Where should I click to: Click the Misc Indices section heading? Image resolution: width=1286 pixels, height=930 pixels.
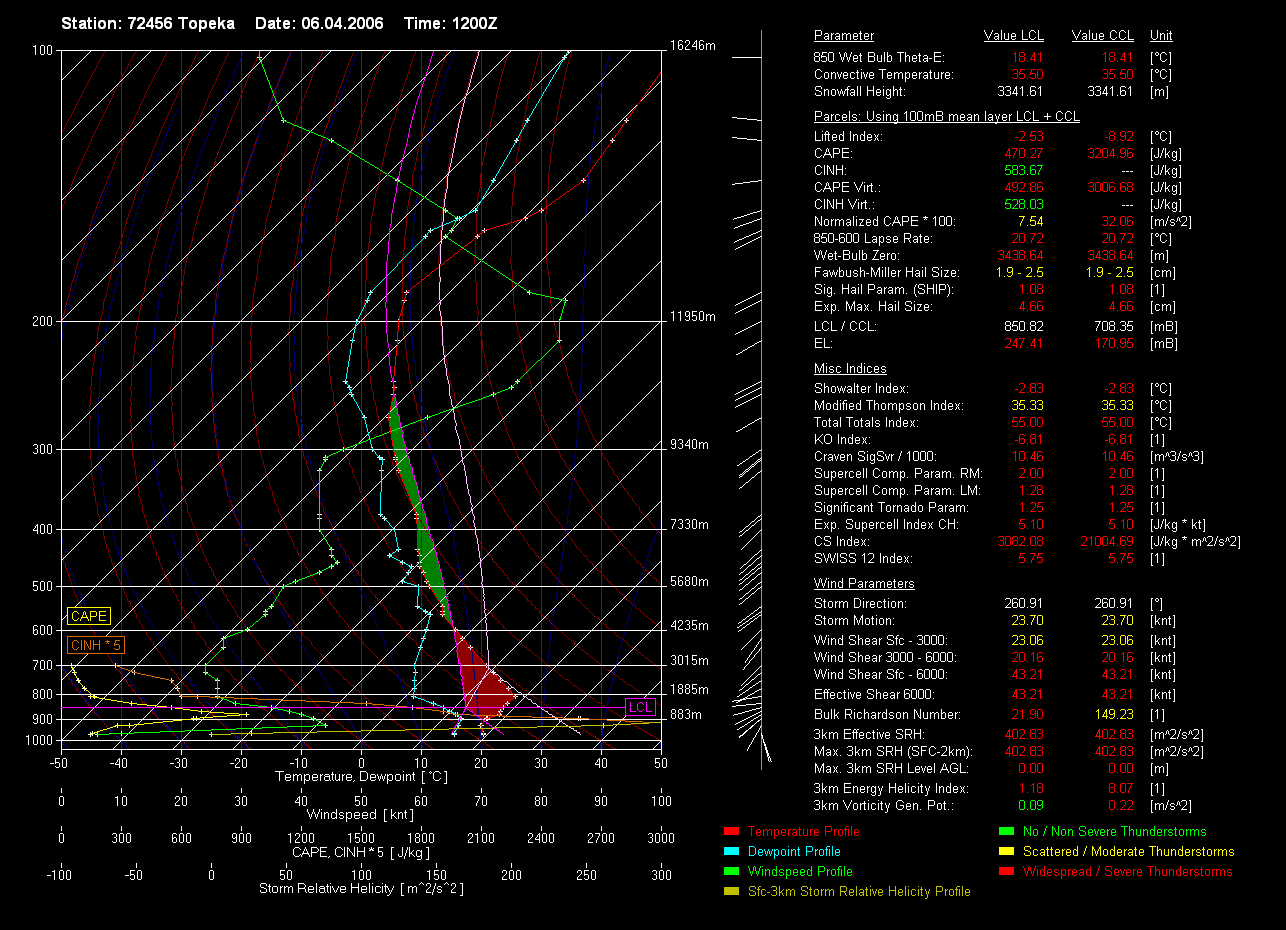click(x=849, y=369)
